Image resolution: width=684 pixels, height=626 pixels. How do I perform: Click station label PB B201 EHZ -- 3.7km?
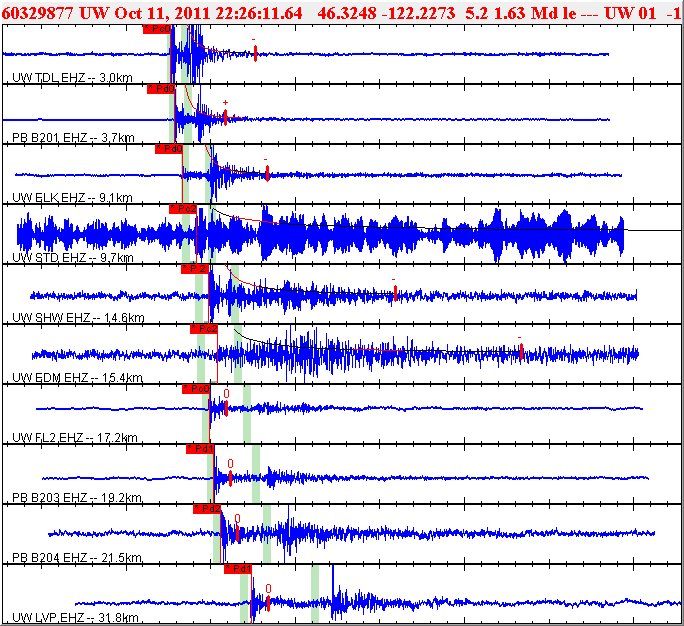coord(73,138)
